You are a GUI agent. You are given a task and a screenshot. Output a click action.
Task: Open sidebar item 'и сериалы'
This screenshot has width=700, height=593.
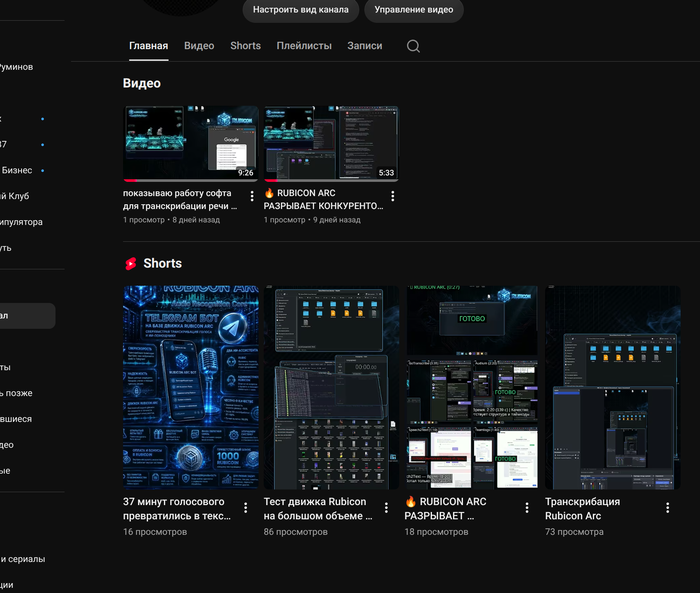(22, 559)
